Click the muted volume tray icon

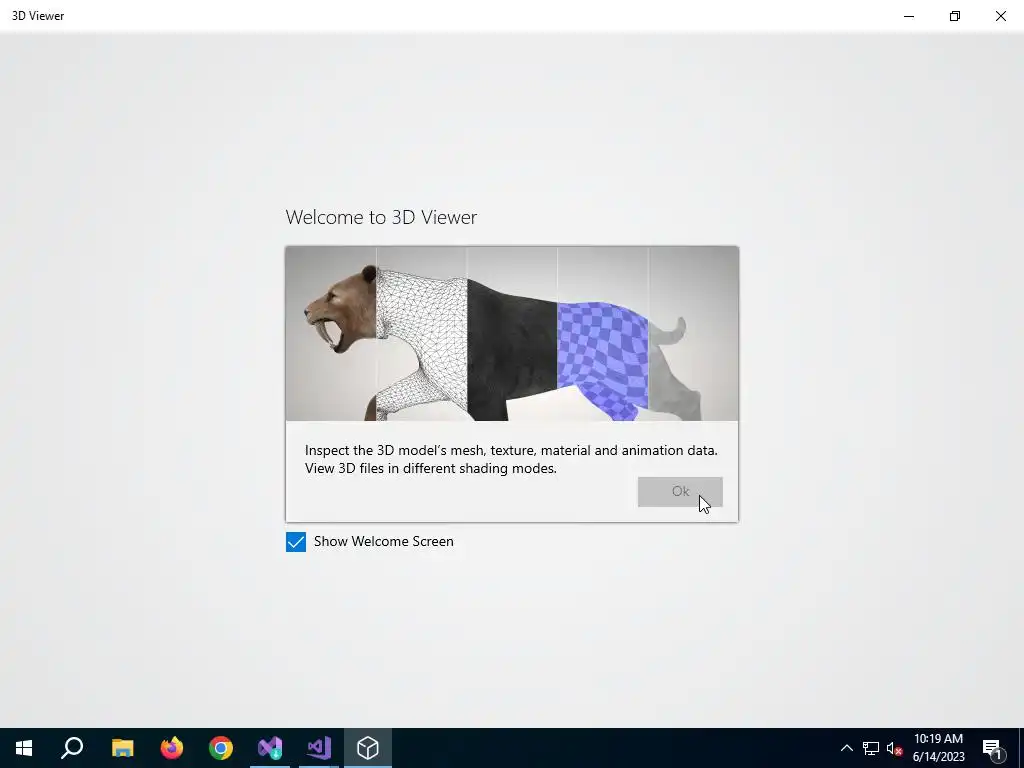tap(894, 748)
